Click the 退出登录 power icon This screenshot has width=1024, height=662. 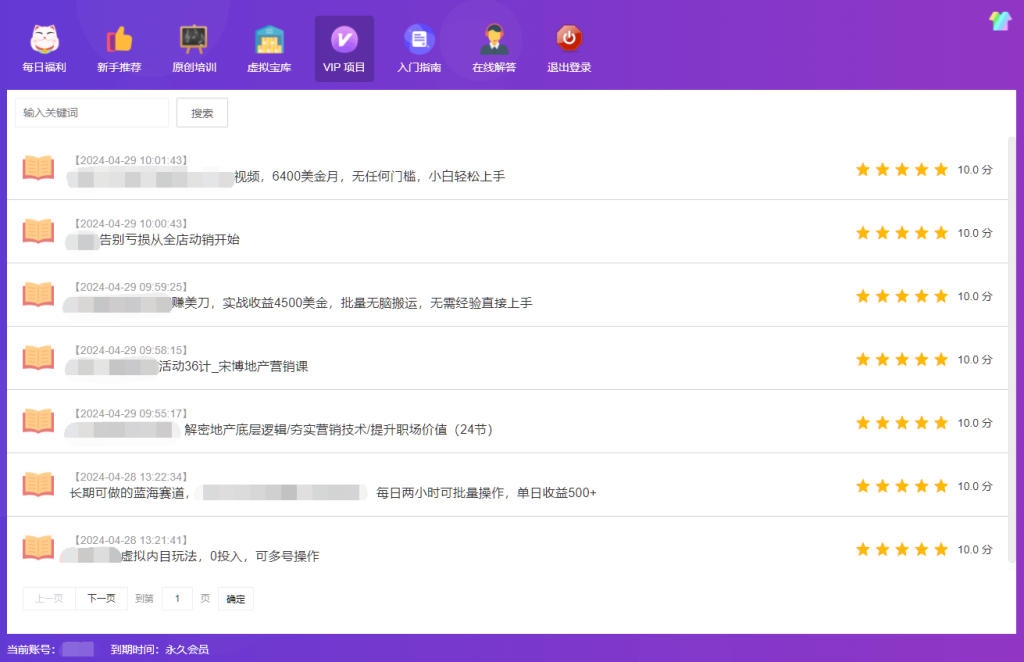[569, 39]
